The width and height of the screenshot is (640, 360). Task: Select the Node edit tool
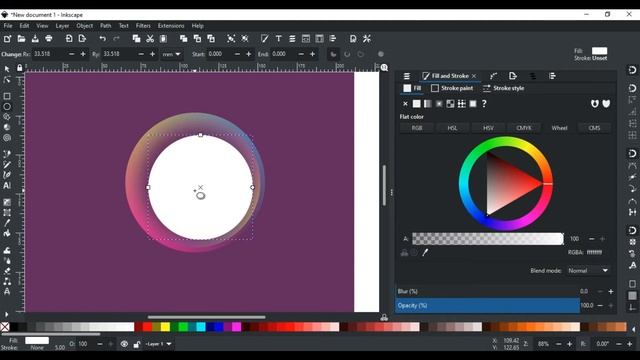[x=7, y=80]
